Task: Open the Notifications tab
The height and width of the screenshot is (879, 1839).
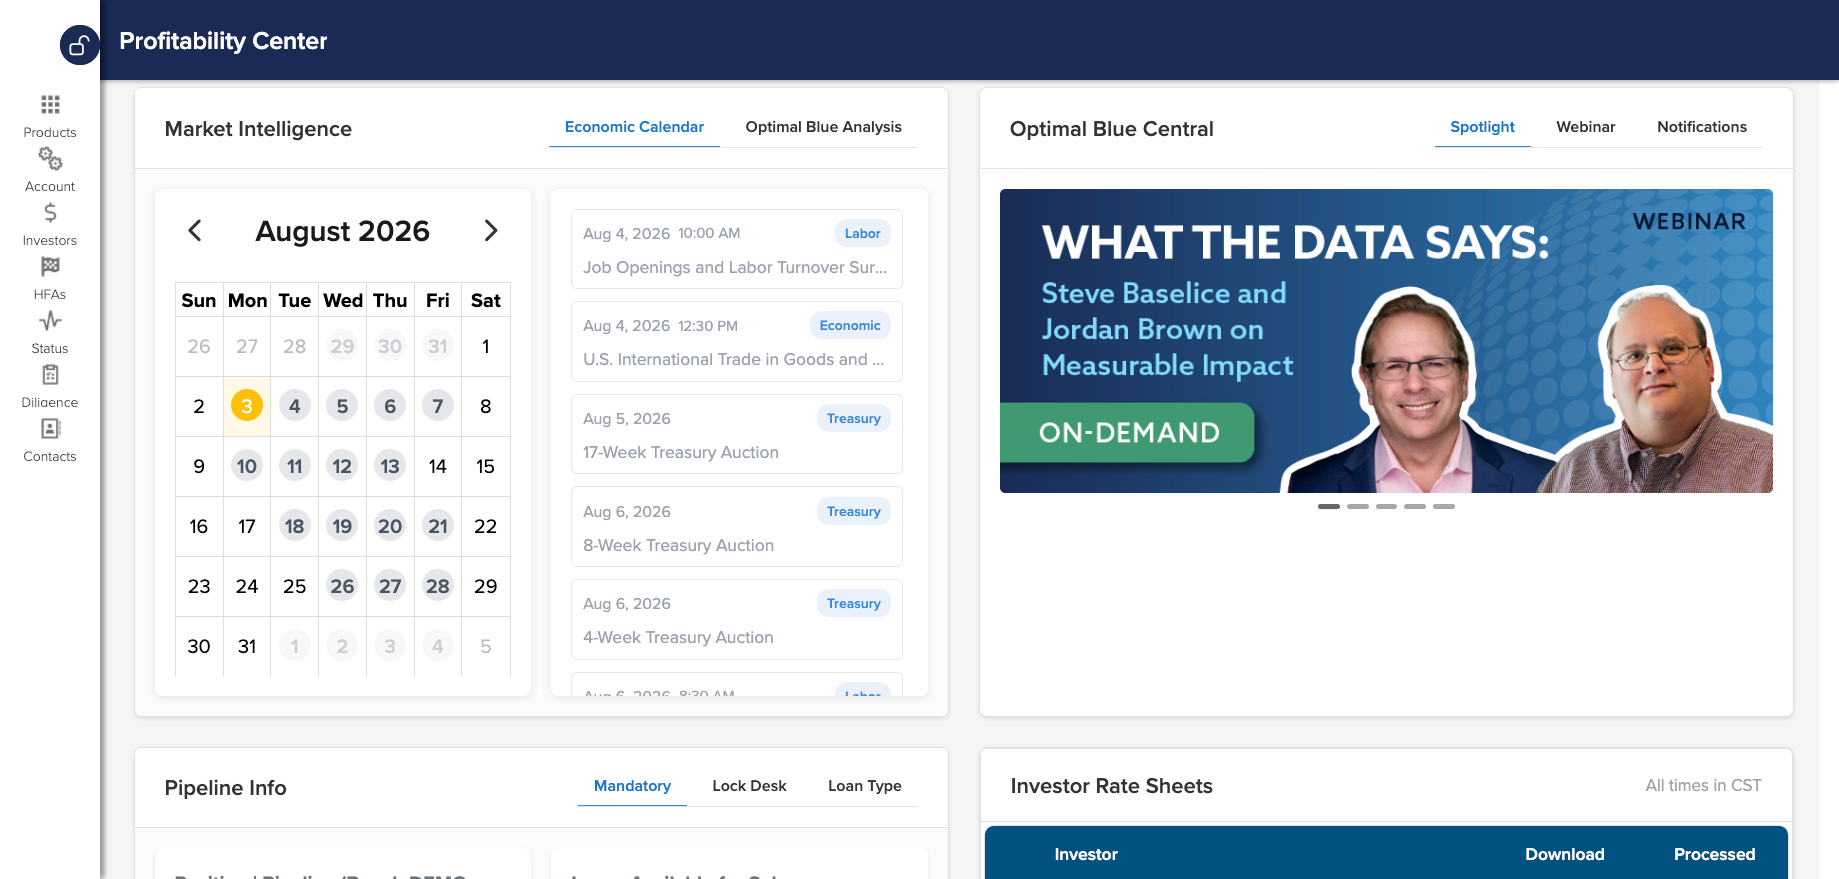Action: (x=1701, y=127)
